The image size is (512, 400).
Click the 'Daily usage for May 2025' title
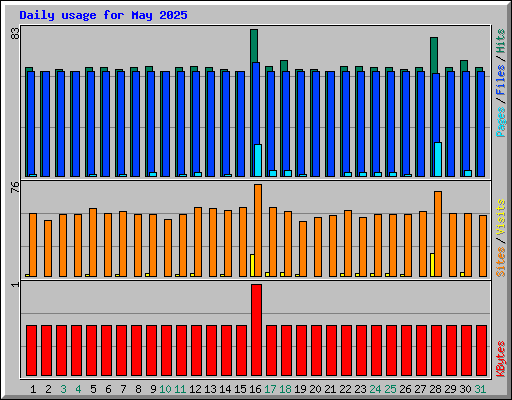(103, 15)
